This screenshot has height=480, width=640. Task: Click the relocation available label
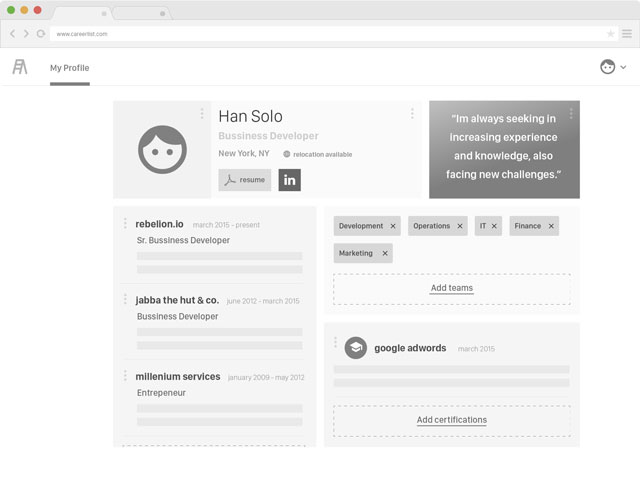(x=322, y=154)
